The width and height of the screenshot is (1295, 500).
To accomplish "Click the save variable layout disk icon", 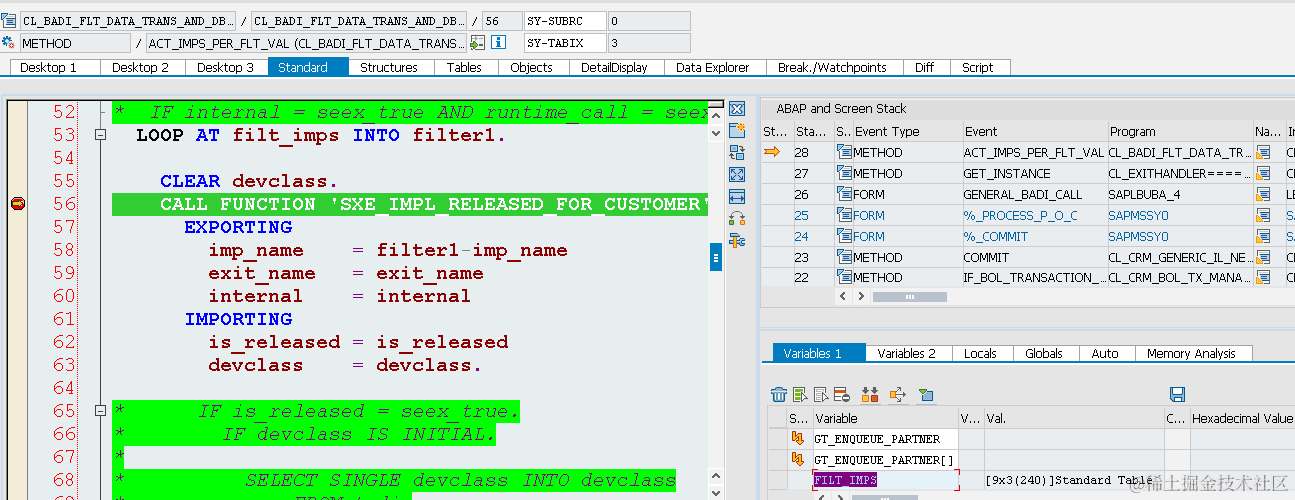I will [1177, 394].
